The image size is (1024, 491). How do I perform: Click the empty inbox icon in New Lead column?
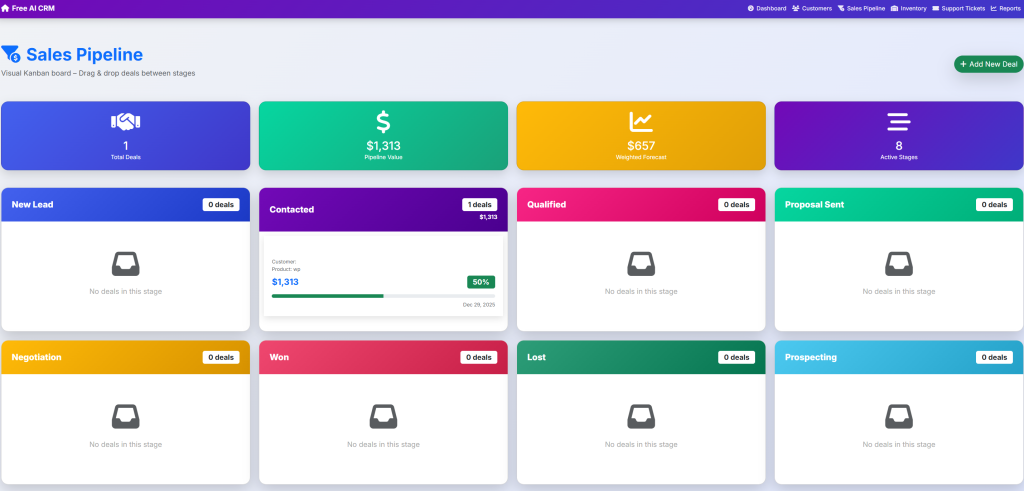click(125, 264)
